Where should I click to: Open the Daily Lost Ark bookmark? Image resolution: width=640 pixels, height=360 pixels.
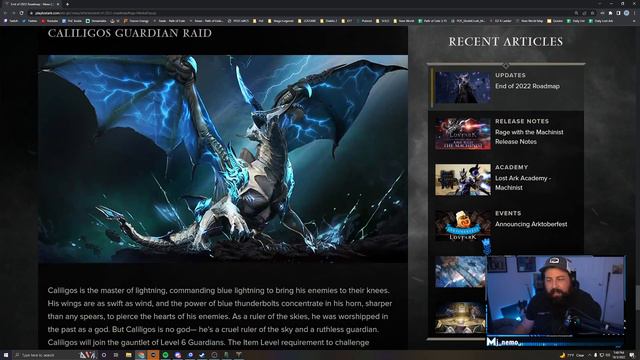(x=601, y=21)
